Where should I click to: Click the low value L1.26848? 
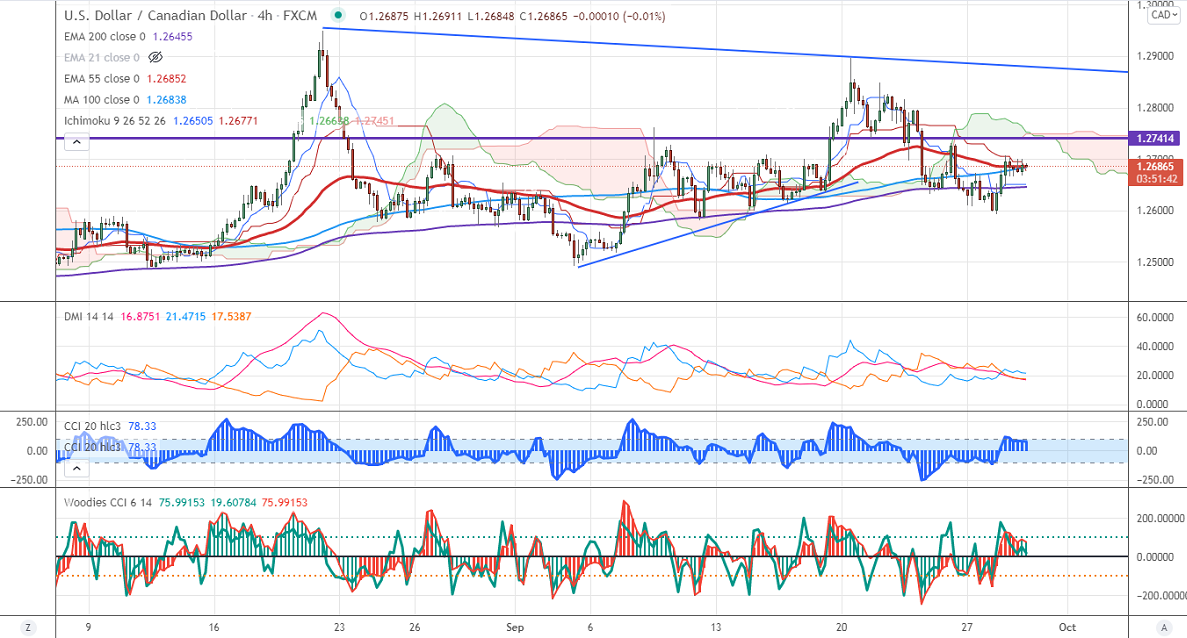[491, 16]
